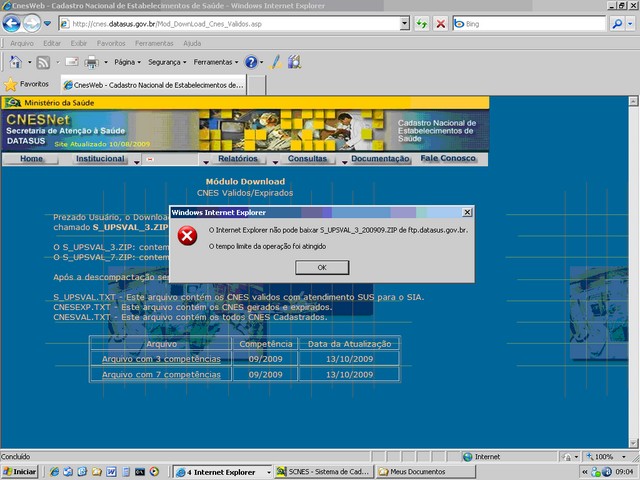Click the Home page house icon
The height and width of the screenshot is (480, 640).
16,62
